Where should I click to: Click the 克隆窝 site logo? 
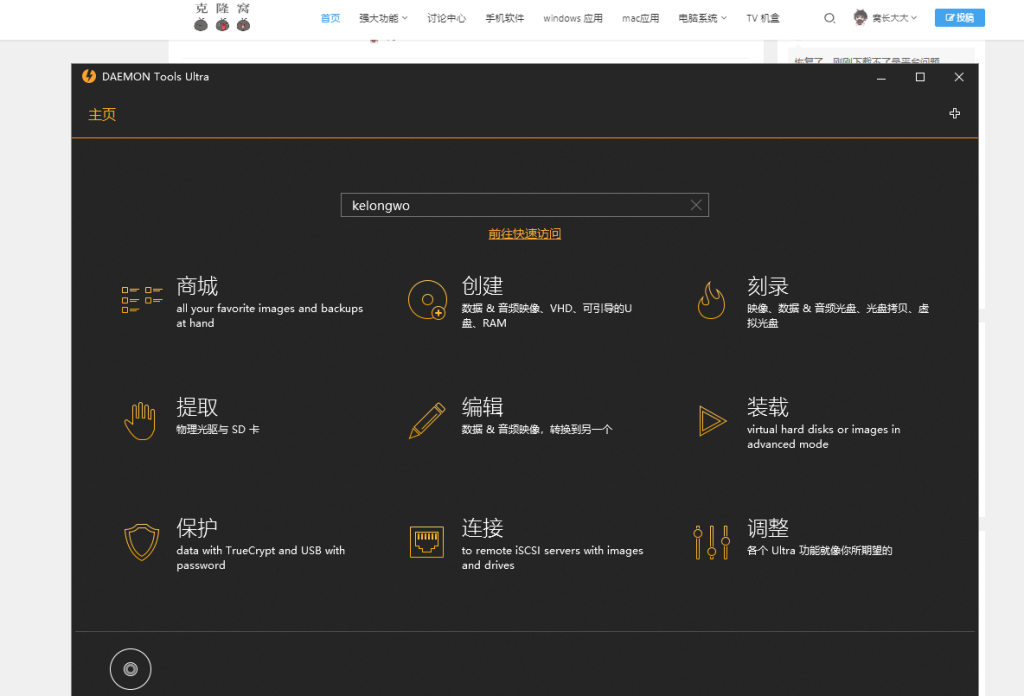pos(222,17)
